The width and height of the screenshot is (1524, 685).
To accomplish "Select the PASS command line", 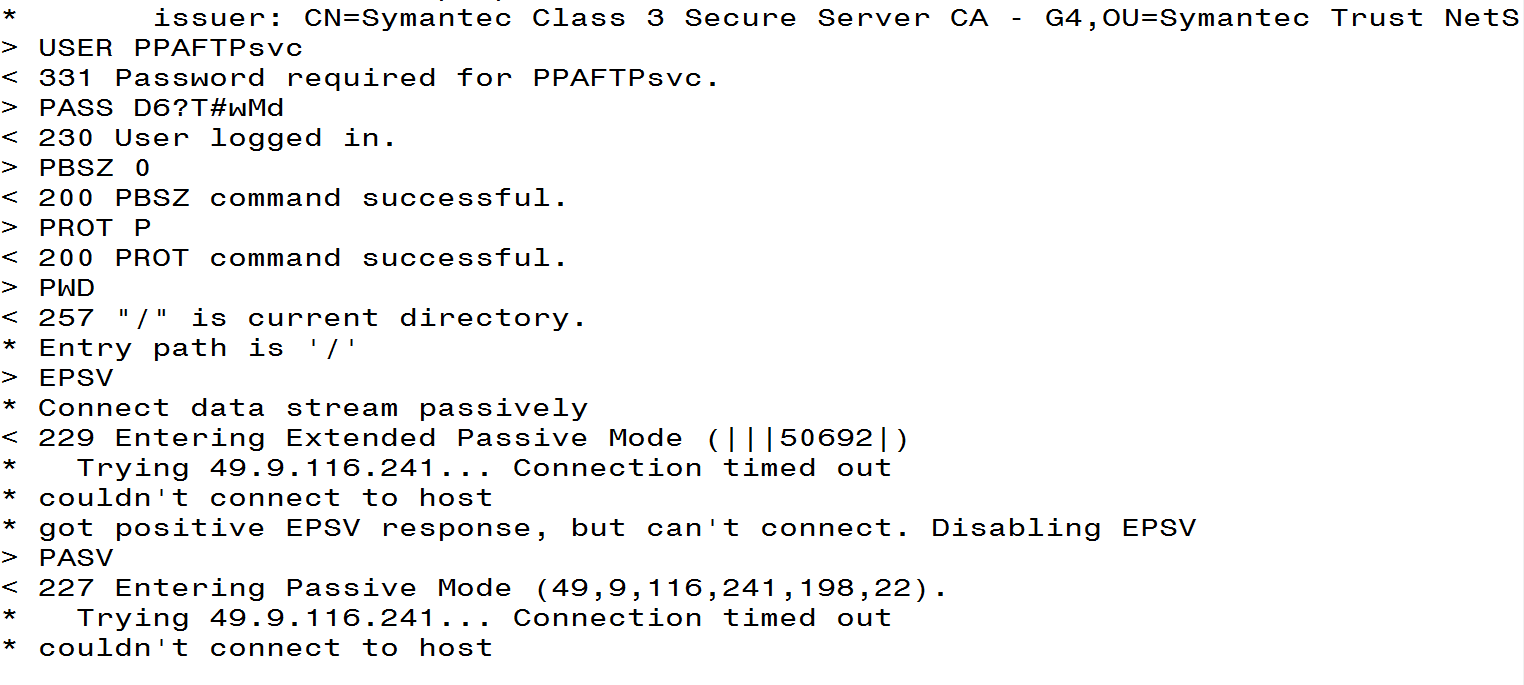I will point(143,108).
